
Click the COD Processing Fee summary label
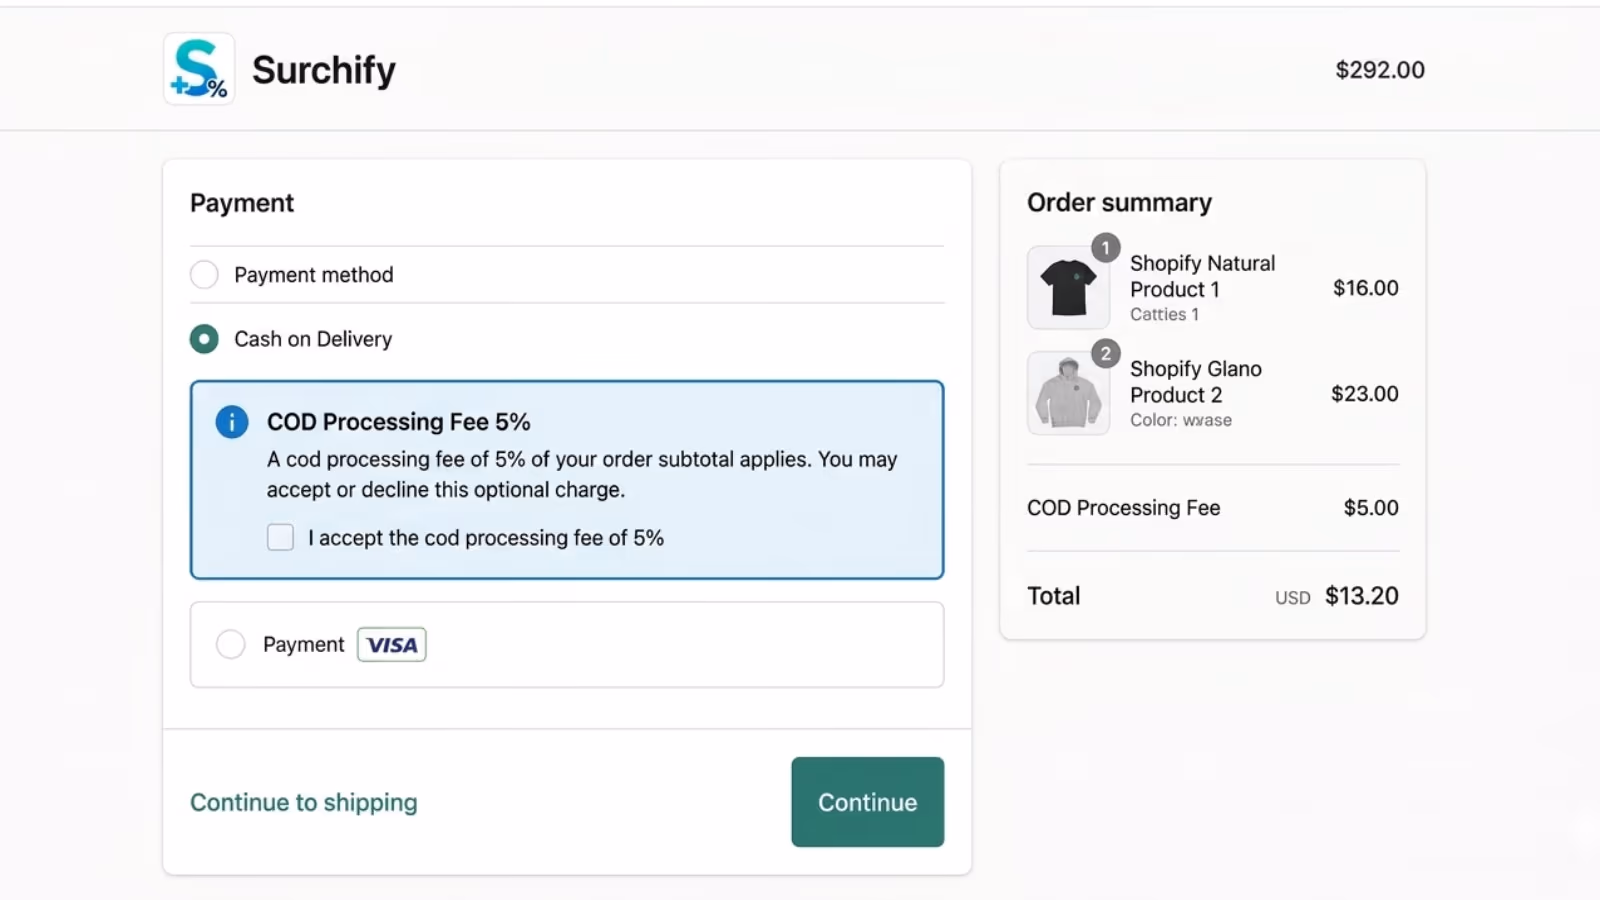point(1124,508)
